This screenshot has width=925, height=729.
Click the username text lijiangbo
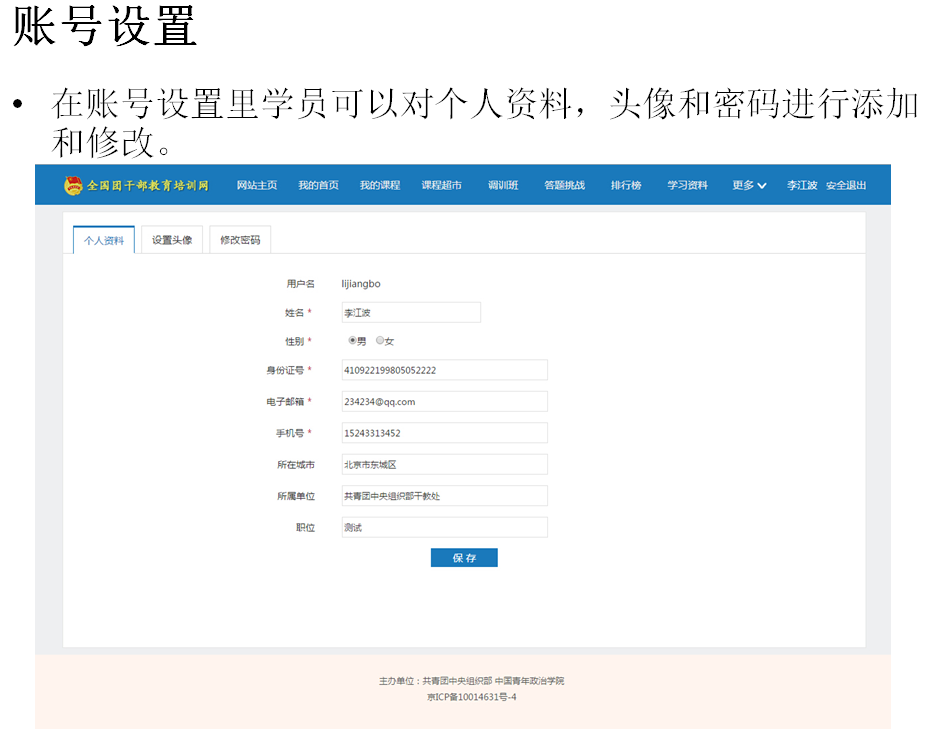[x=361, y=284]
